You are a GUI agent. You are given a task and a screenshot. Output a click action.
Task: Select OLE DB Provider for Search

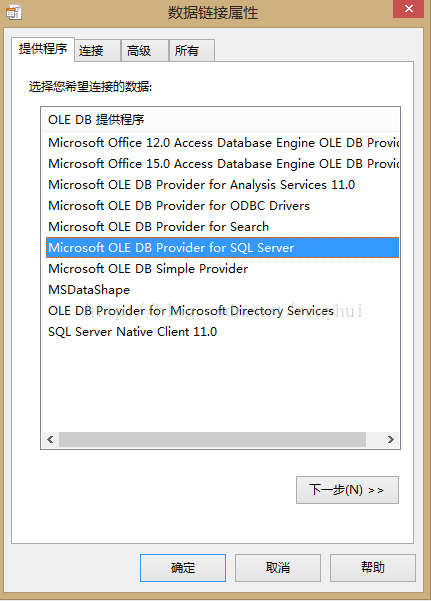222,227
